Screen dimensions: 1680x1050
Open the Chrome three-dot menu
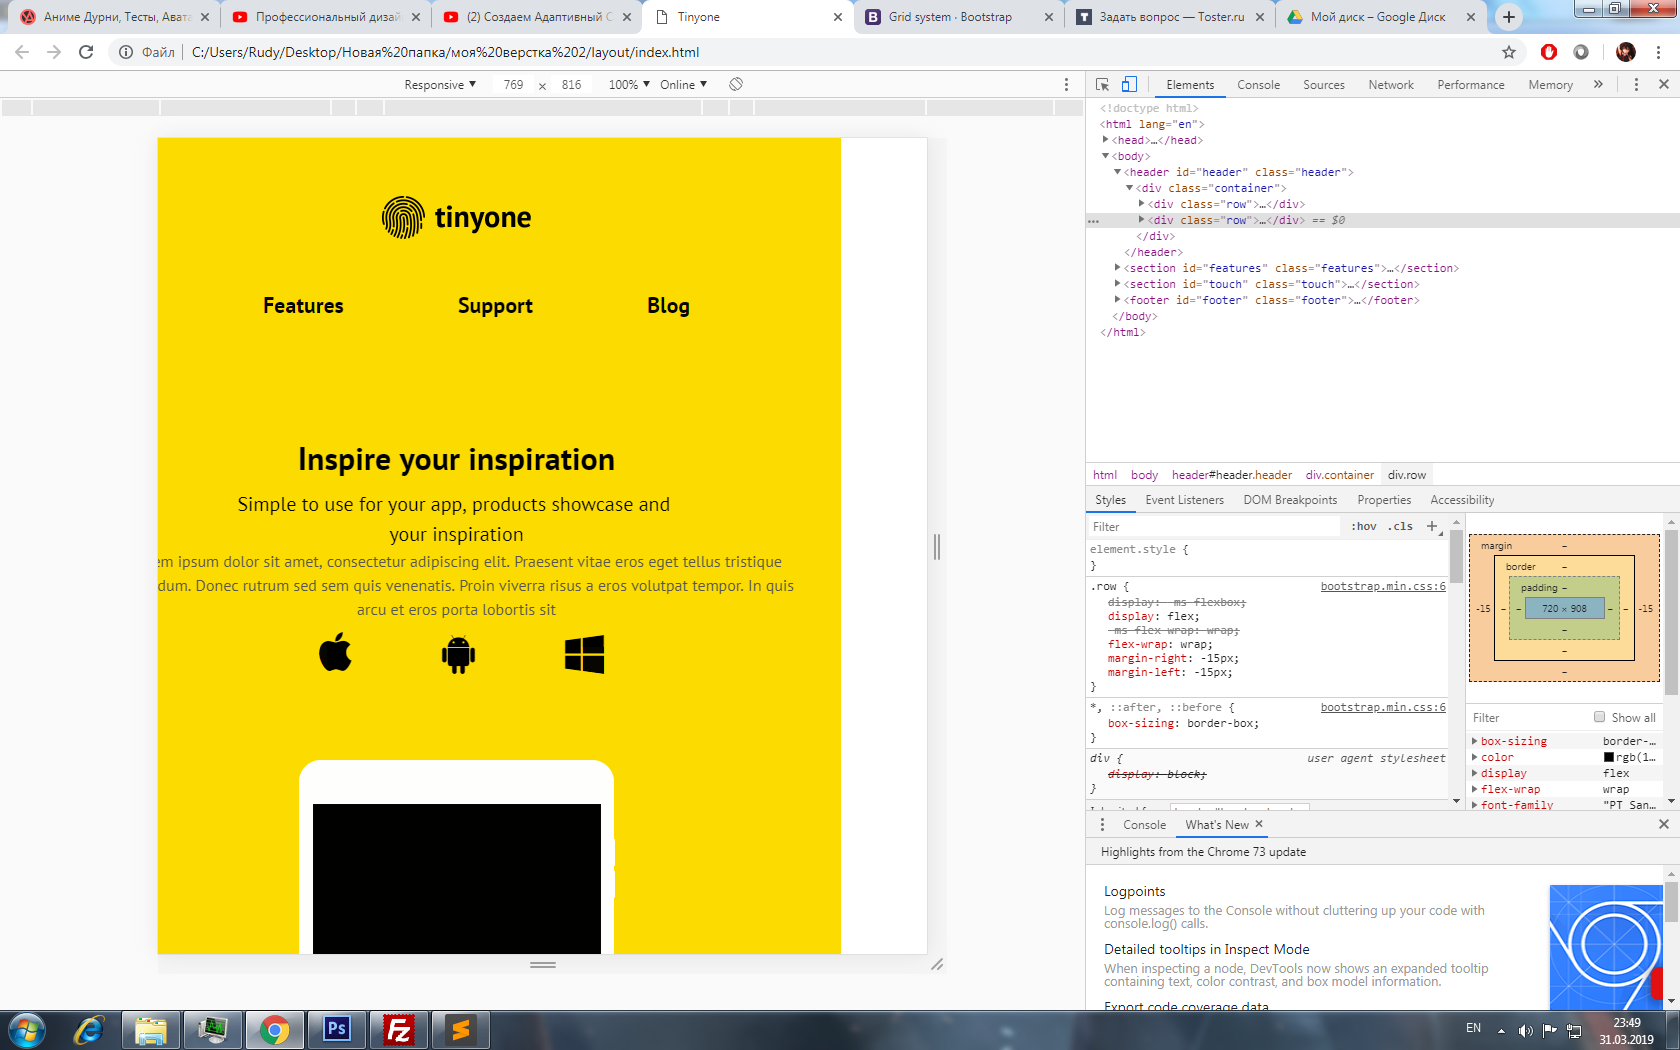pos(1659,52)
